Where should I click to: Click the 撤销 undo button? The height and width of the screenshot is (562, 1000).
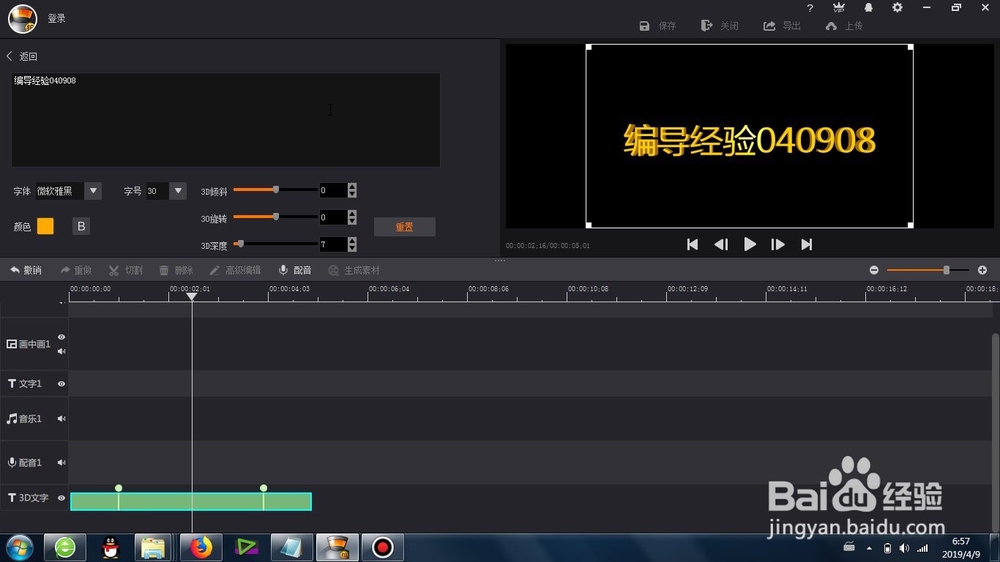(26, 270)
